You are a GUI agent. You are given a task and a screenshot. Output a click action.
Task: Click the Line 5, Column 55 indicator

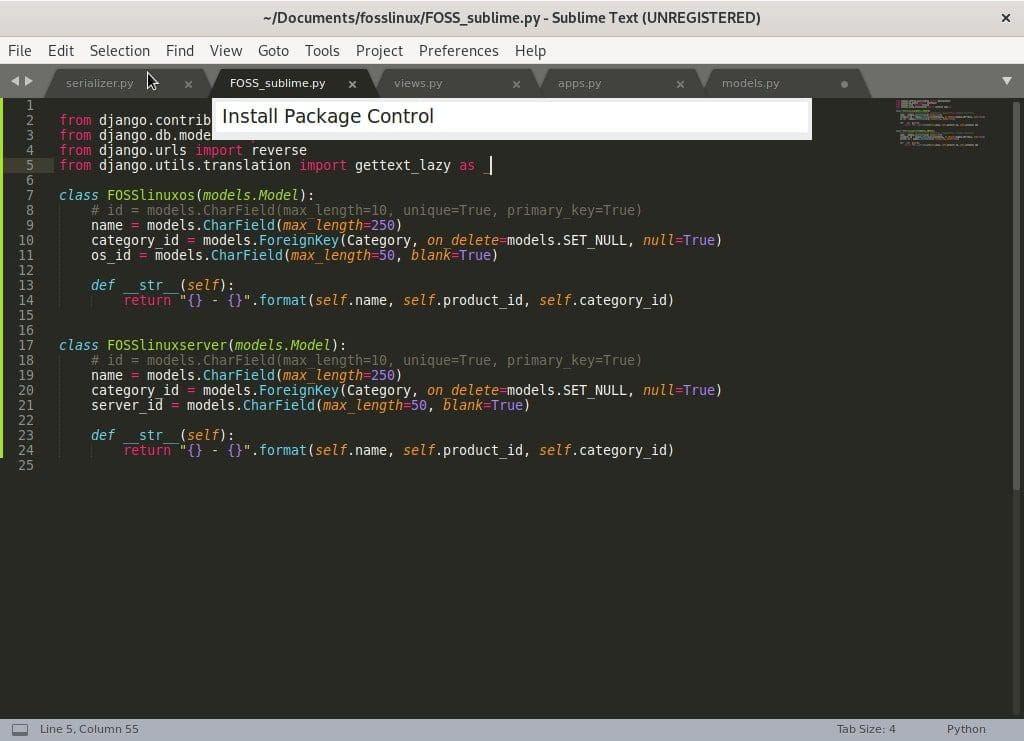tap(89, 728)
